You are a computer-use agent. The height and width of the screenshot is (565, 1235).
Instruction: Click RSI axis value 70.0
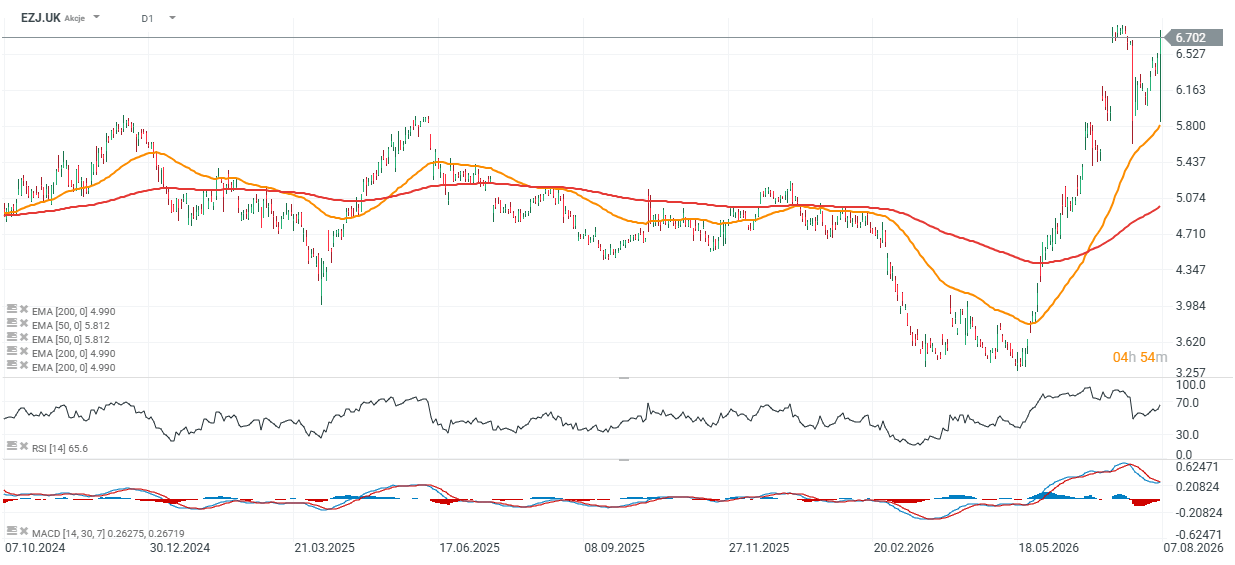1187,403
